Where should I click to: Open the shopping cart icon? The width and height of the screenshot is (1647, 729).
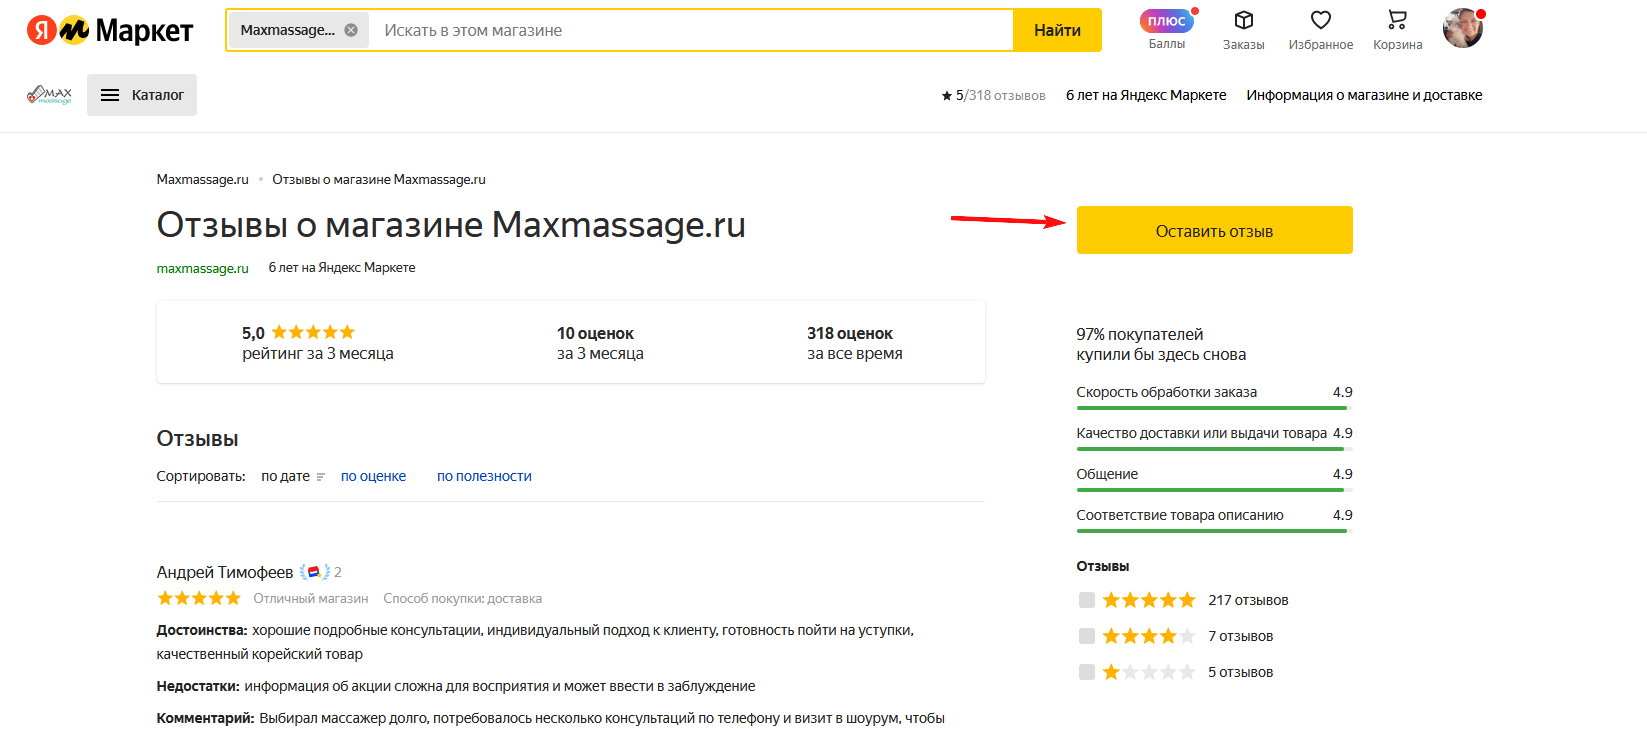click(x=1397, y=20)
